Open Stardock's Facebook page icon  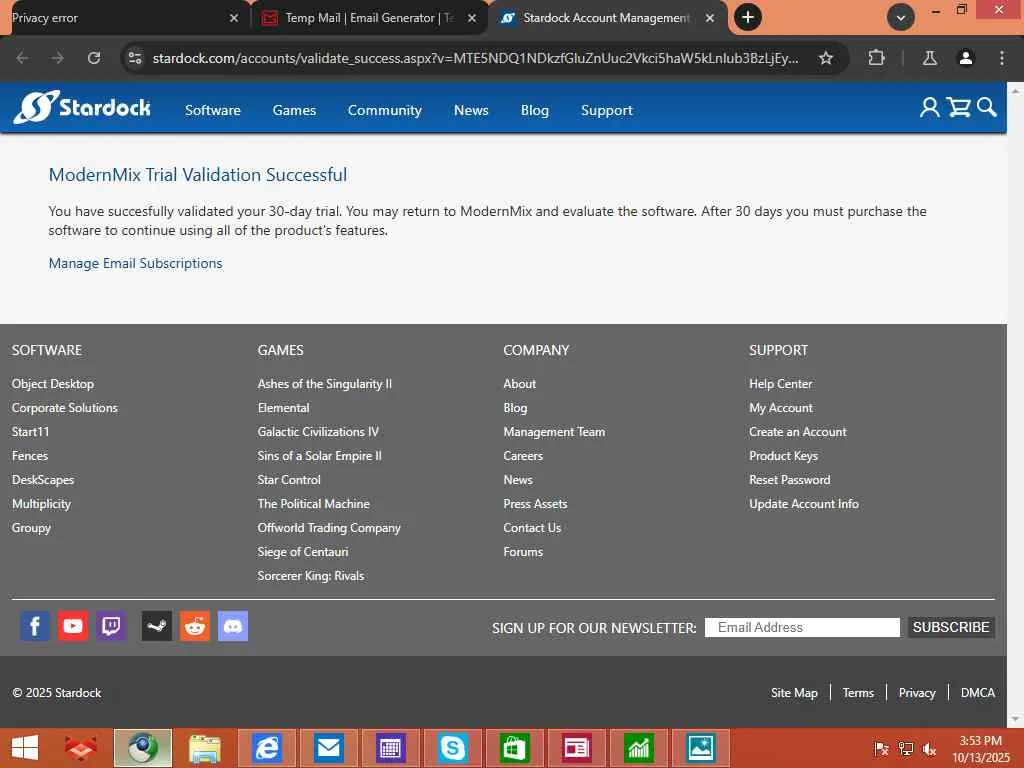click(35, 626)
